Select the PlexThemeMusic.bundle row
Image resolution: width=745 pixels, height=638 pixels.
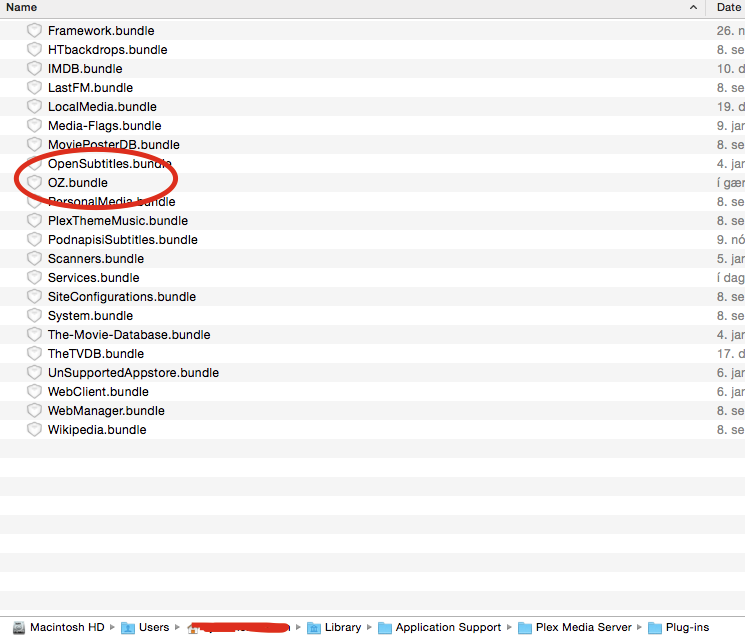[117, 221]
